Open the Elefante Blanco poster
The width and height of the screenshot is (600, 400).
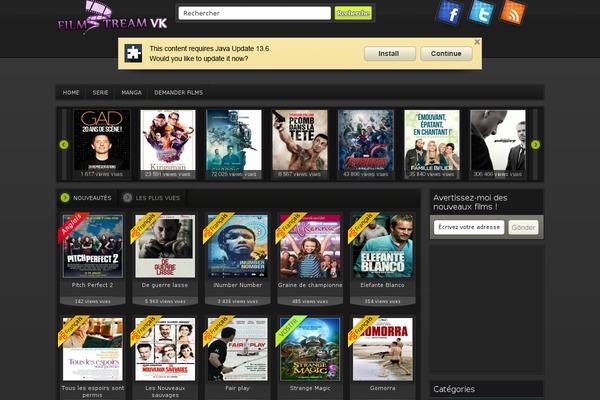[383, 246]
